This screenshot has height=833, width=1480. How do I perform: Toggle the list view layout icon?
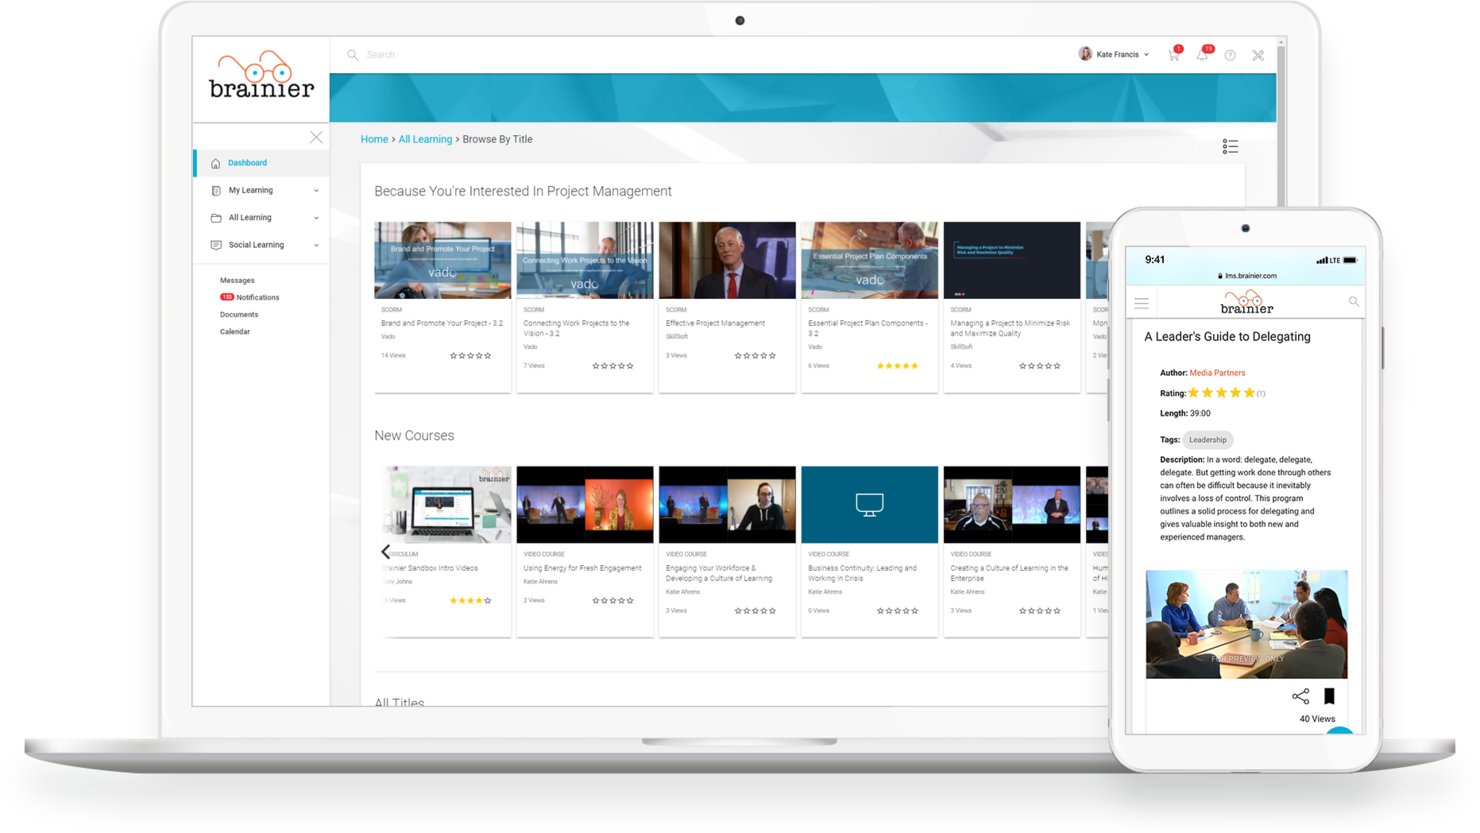[x=1230, y=146]
